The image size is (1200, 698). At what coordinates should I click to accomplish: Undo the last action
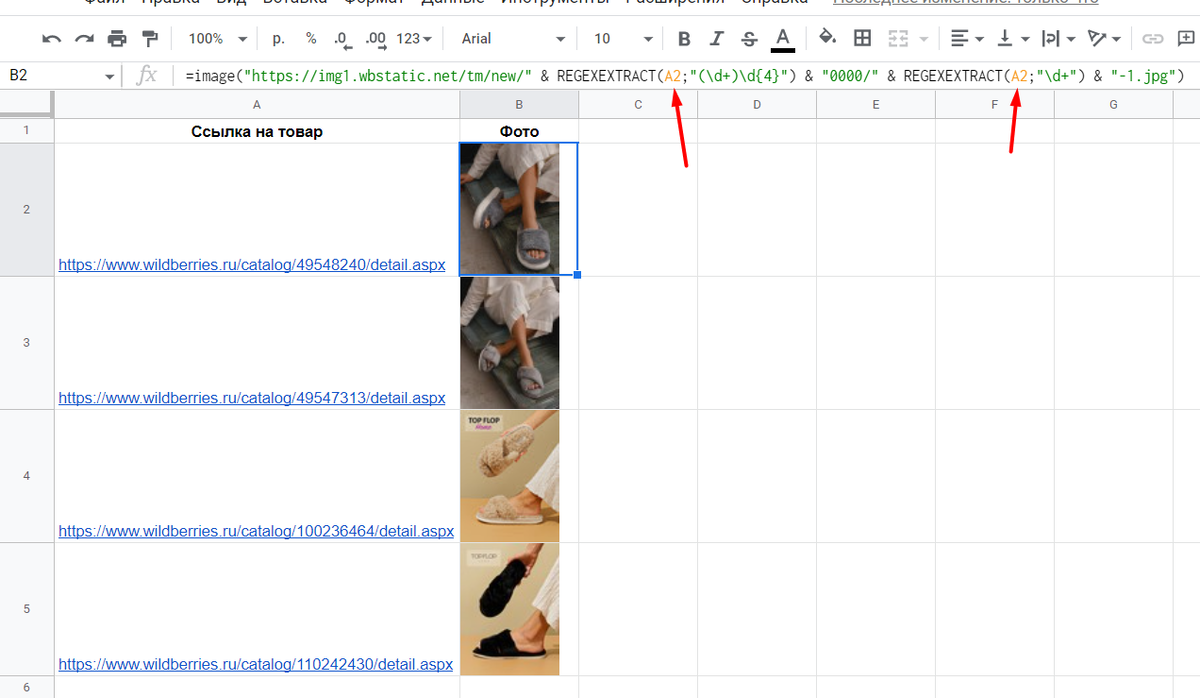[x=52, y=39]
